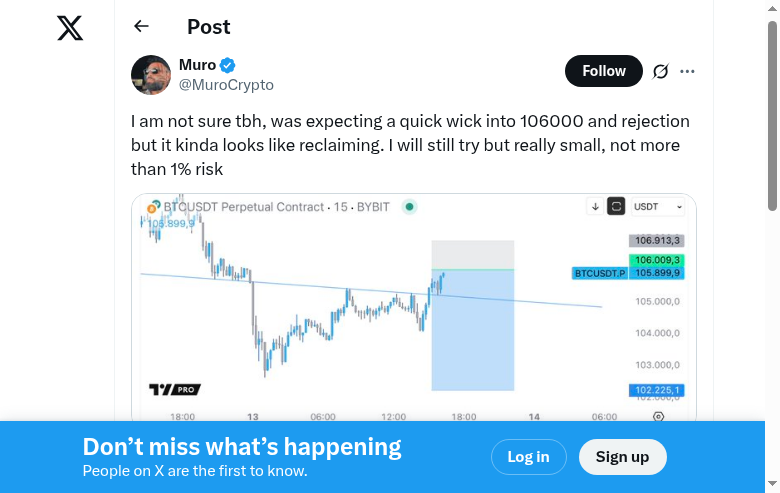
Task: Click the BTCUSDT Perpetual Contract symbol title
Action: click(x=243, y=207)
